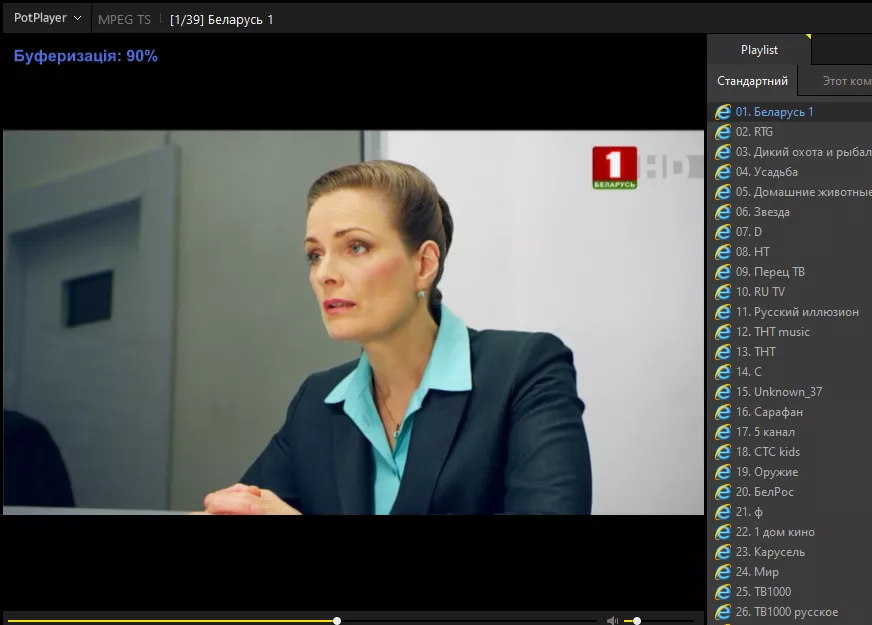
Task: Click the icon beside Русский иллюзион
Action: [722, 312]
